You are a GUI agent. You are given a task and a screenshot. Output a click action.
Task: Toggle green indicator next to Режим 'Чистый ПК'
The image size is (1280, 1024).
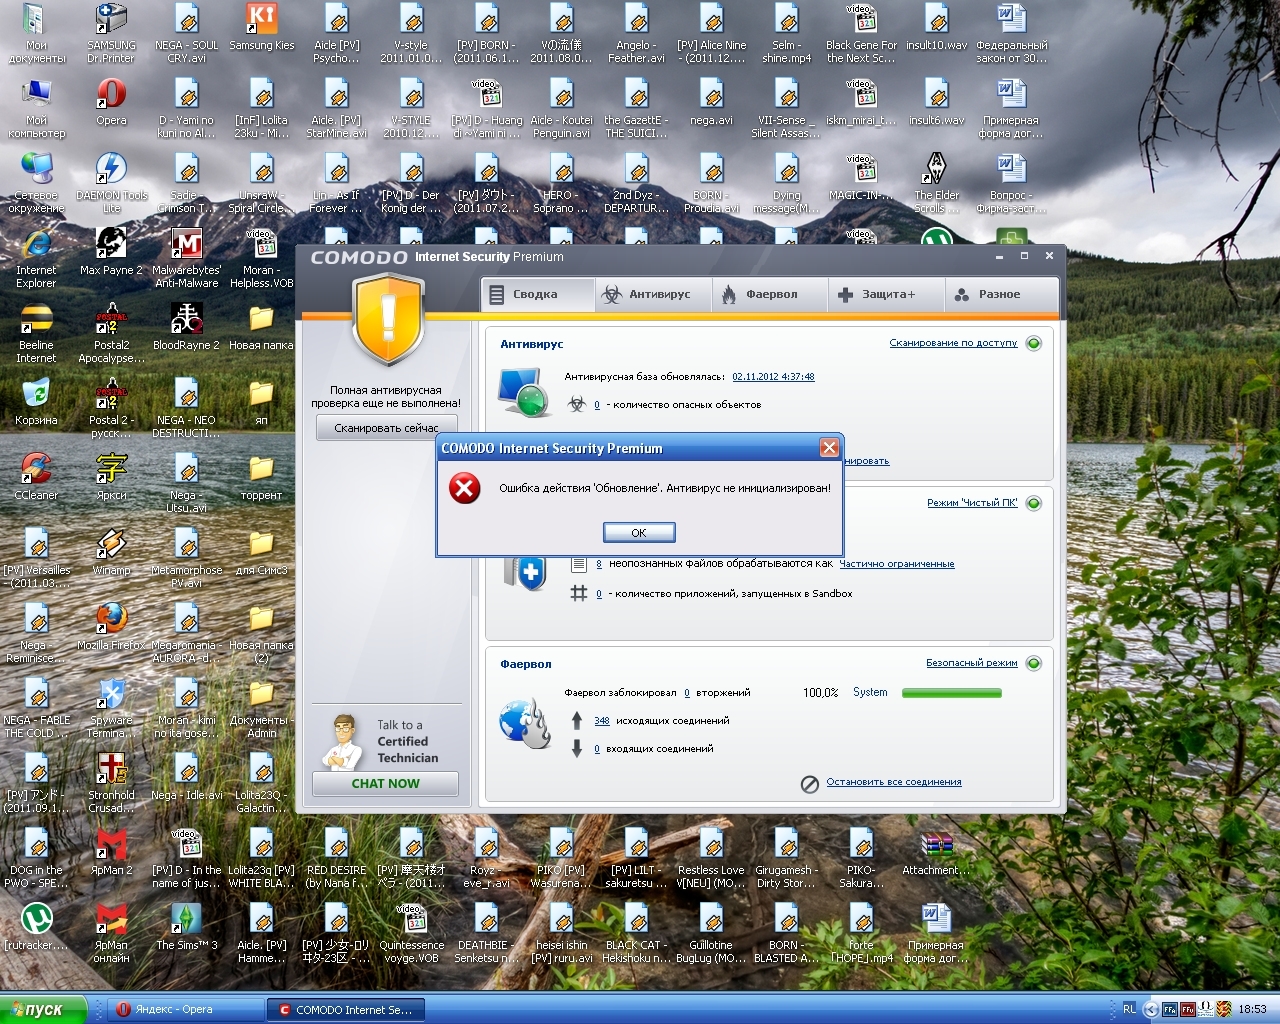[x=1034, y=503]
